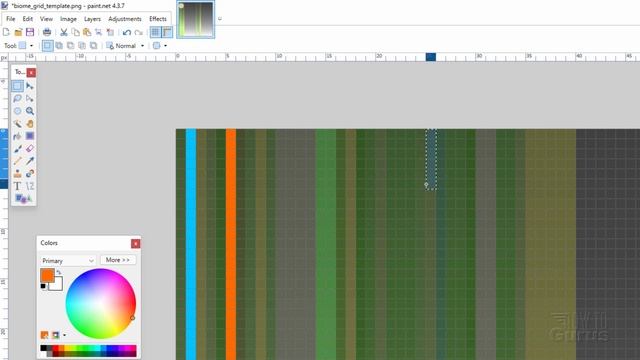The image size is (640, 360).
Task: Open the Adjustments menu
Action: [124, 19]
